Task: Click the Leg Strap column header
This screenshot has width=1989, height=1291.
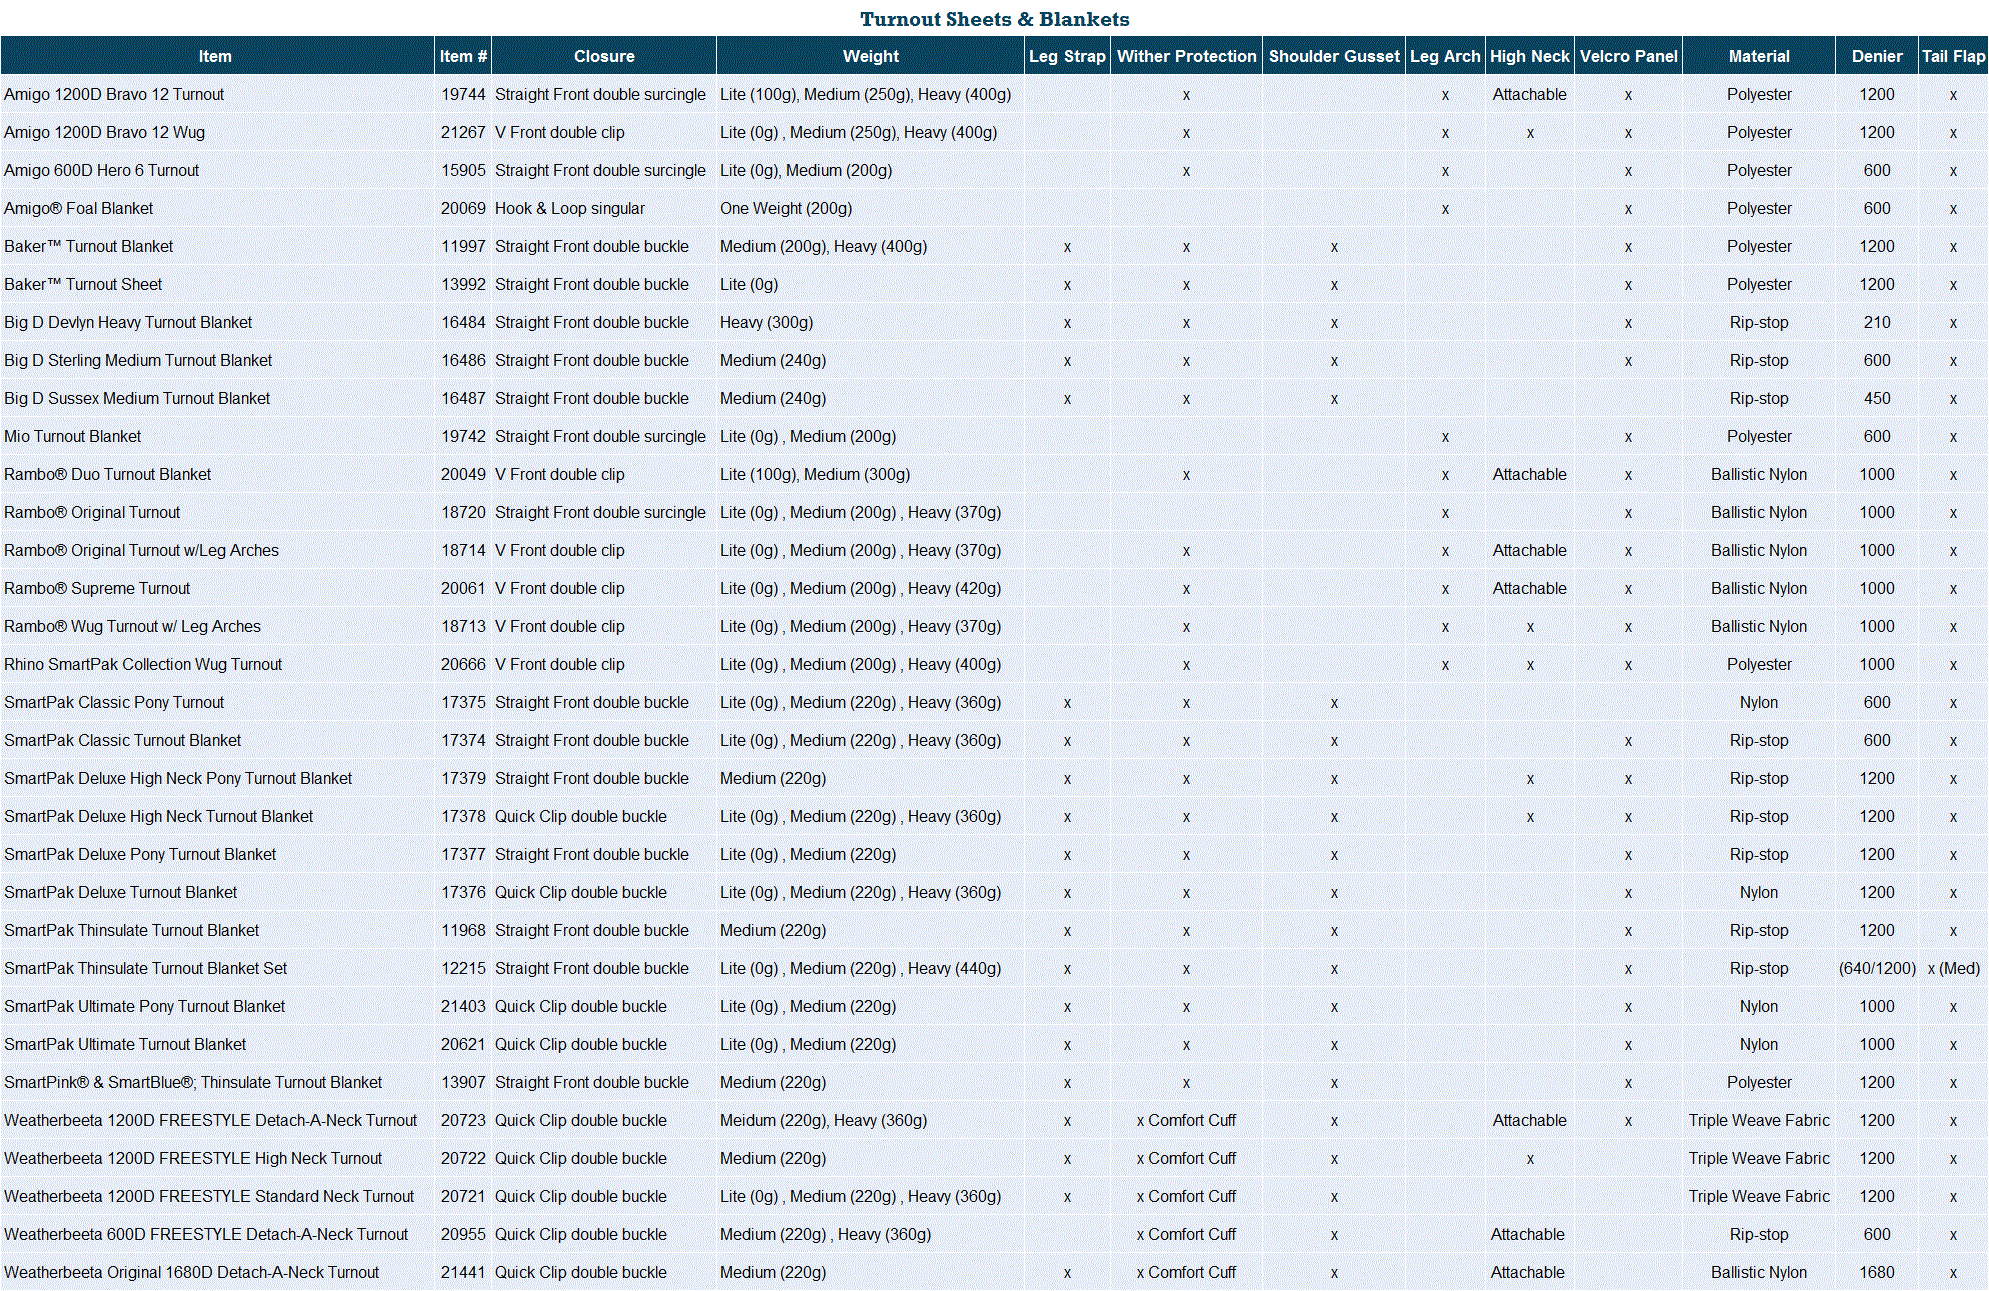Action: coord(1067,56)
